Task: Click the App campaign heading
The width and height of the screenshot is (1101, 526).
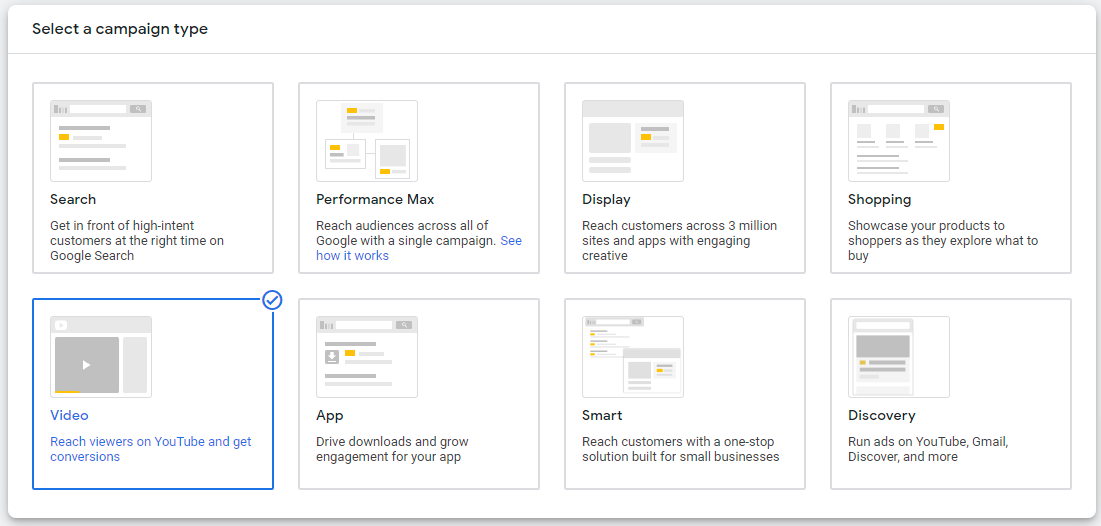Action: (x=329, y=416)
